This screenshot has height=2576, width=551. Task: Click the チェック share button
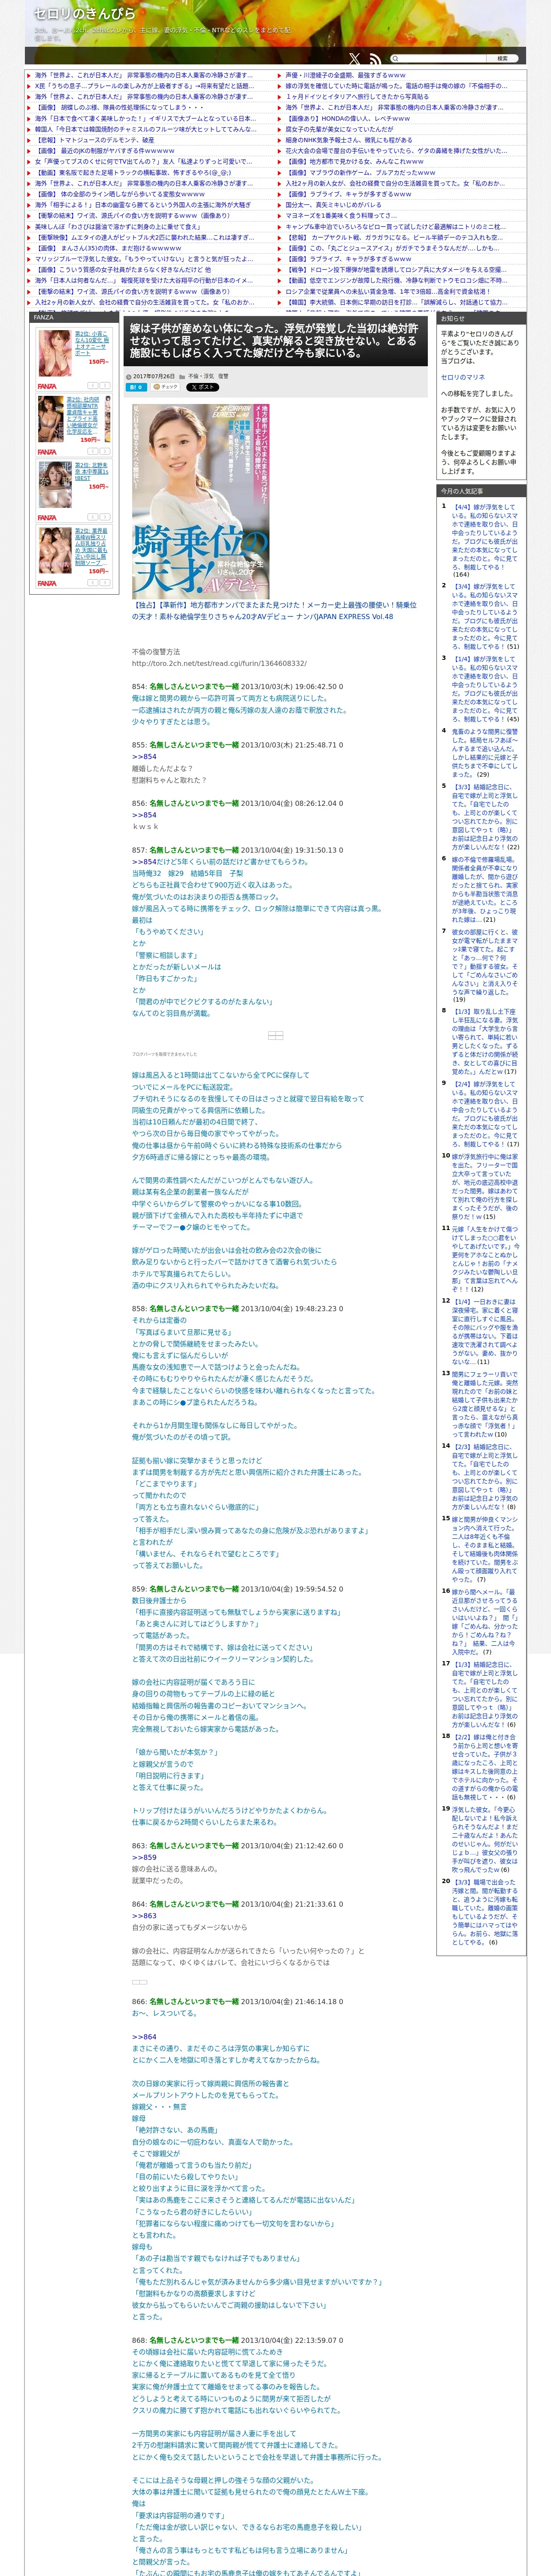pyautogui.click(x=166, y=387)
